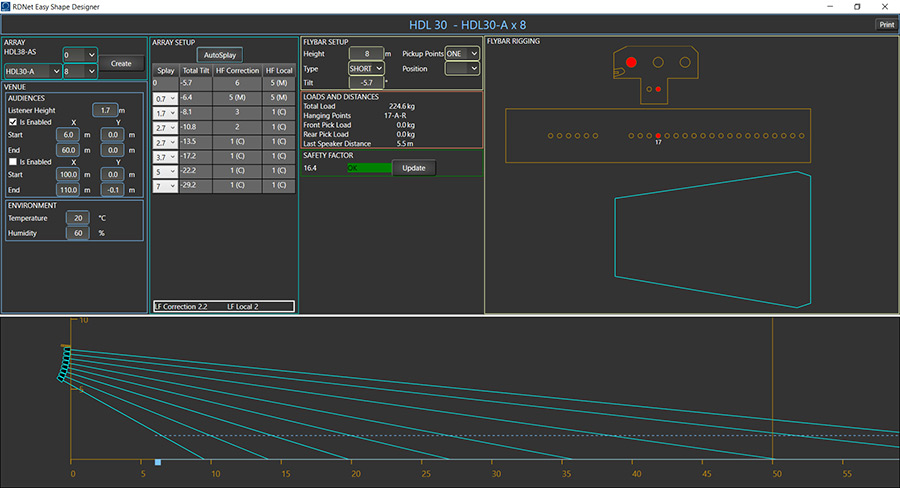This screenshot has width=900, height=488.
Task: Click second audience End X field showing 110.0
Action: (x=68, y=189)
